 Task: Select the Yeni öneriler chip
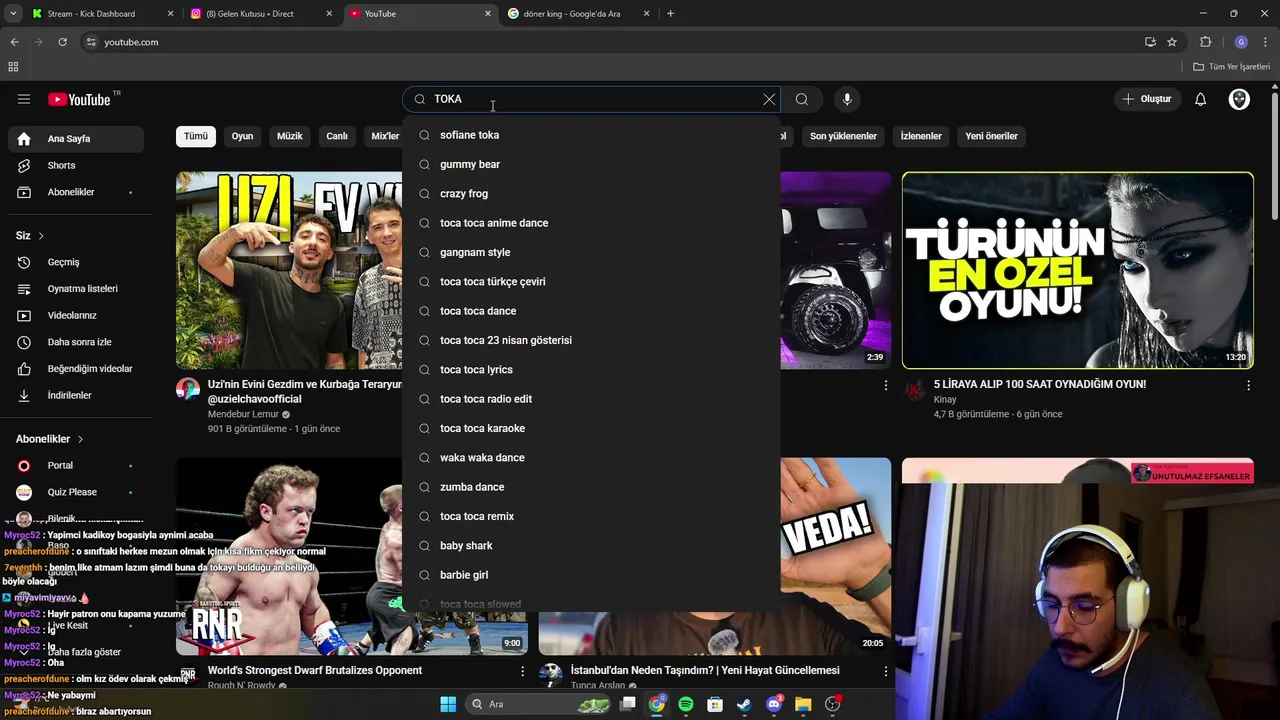pos(991,136)
